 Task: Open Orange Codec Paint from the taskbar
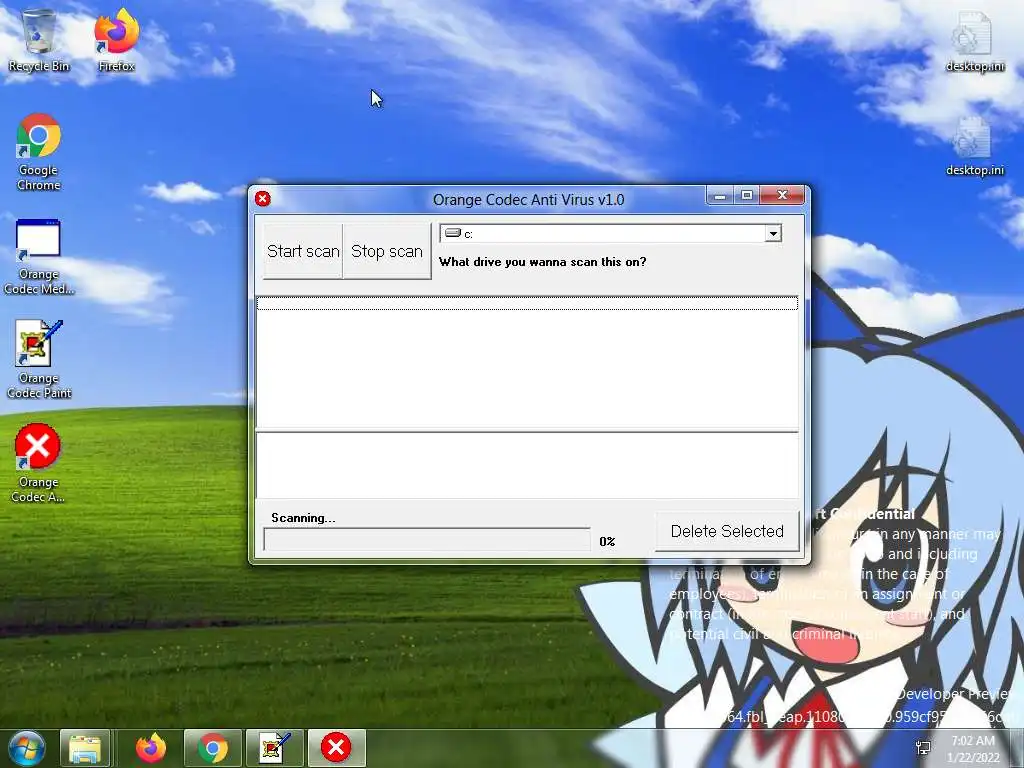tap(275, 748)
